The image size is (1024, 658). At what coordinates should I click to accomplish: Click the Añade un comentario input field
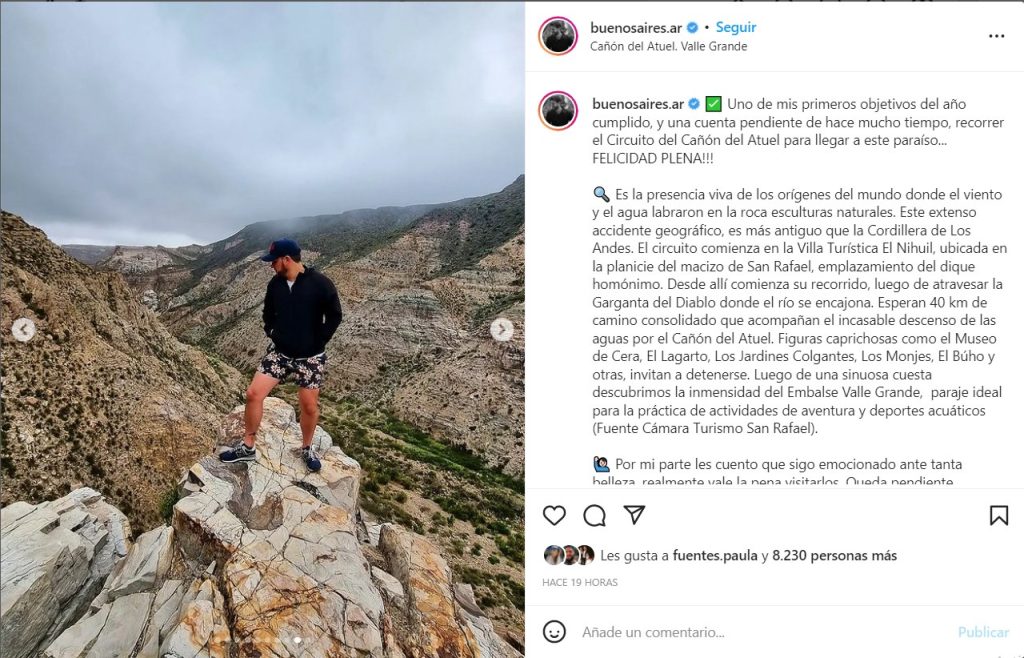point(760,632)
